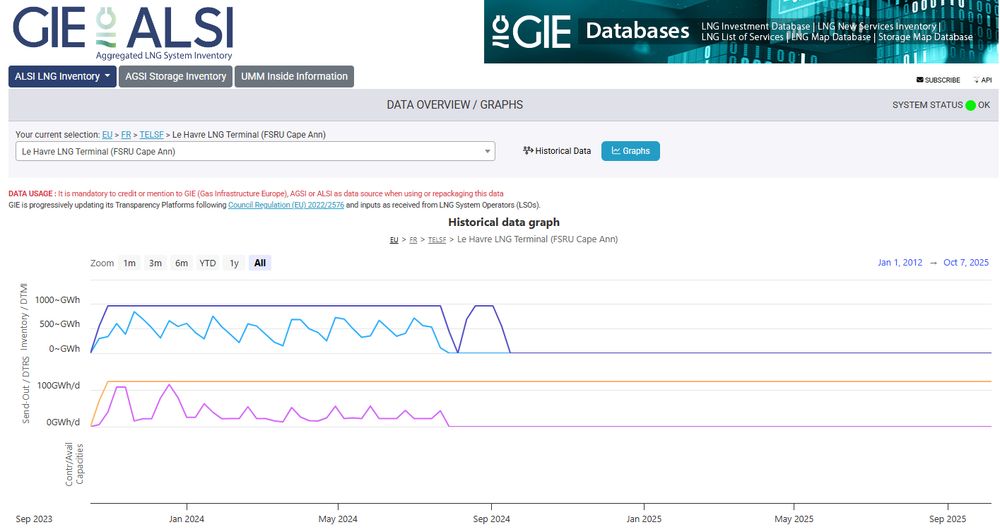Viewport: 1000px width, 529px height.
Task: Open the ALSI LNG Inventory dropdown menu
Action: pos(62,77)
